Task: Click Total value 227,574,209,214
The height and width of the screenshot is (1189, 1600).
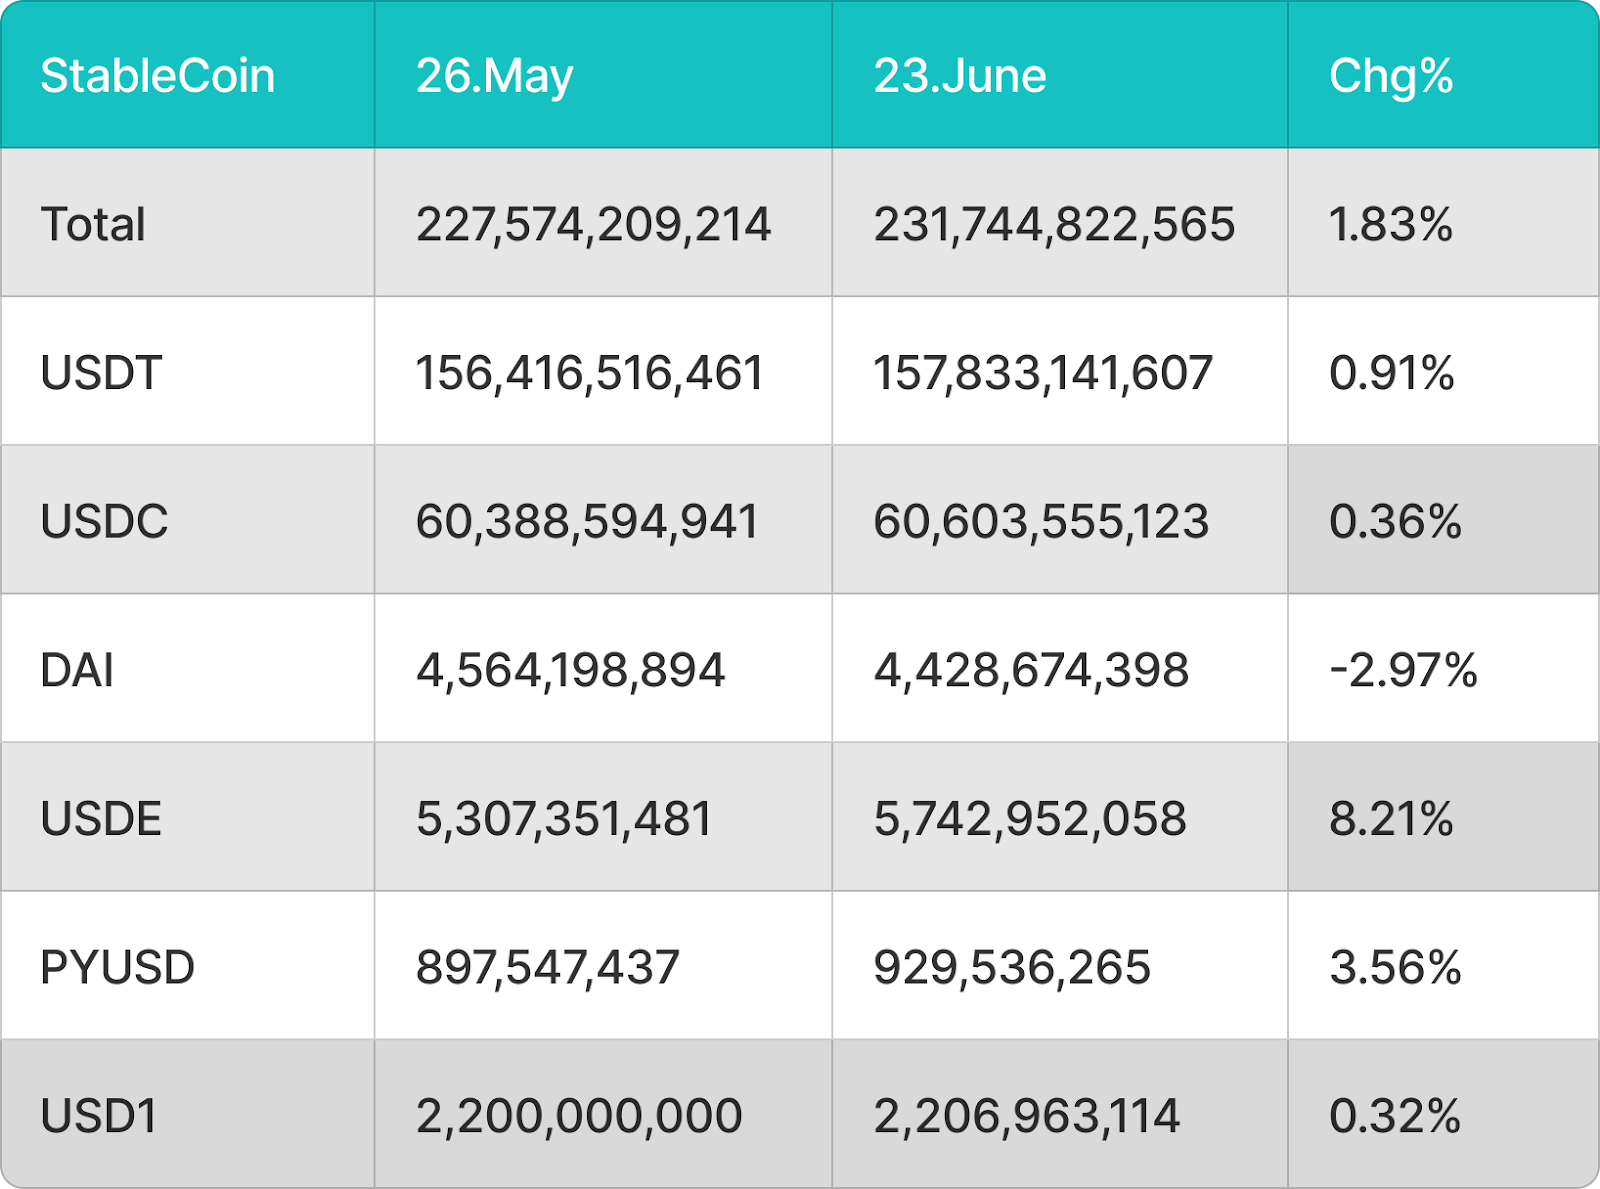Action: (593, 224)
